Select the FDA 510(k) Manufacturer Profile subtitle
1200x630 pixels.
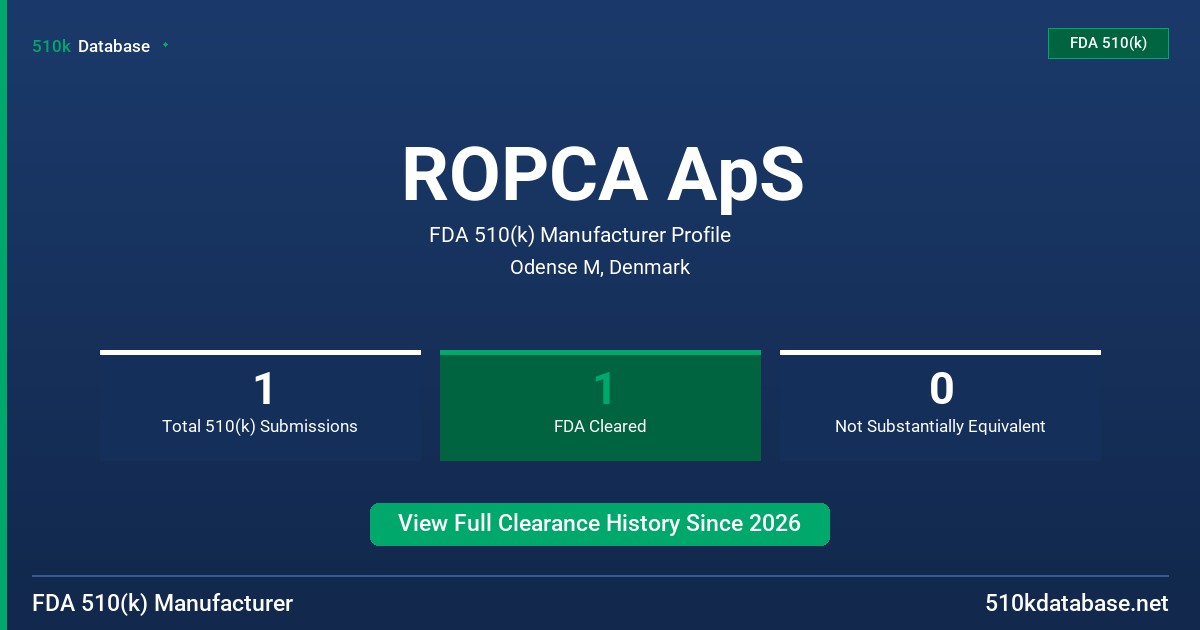(x=580, y=236)
